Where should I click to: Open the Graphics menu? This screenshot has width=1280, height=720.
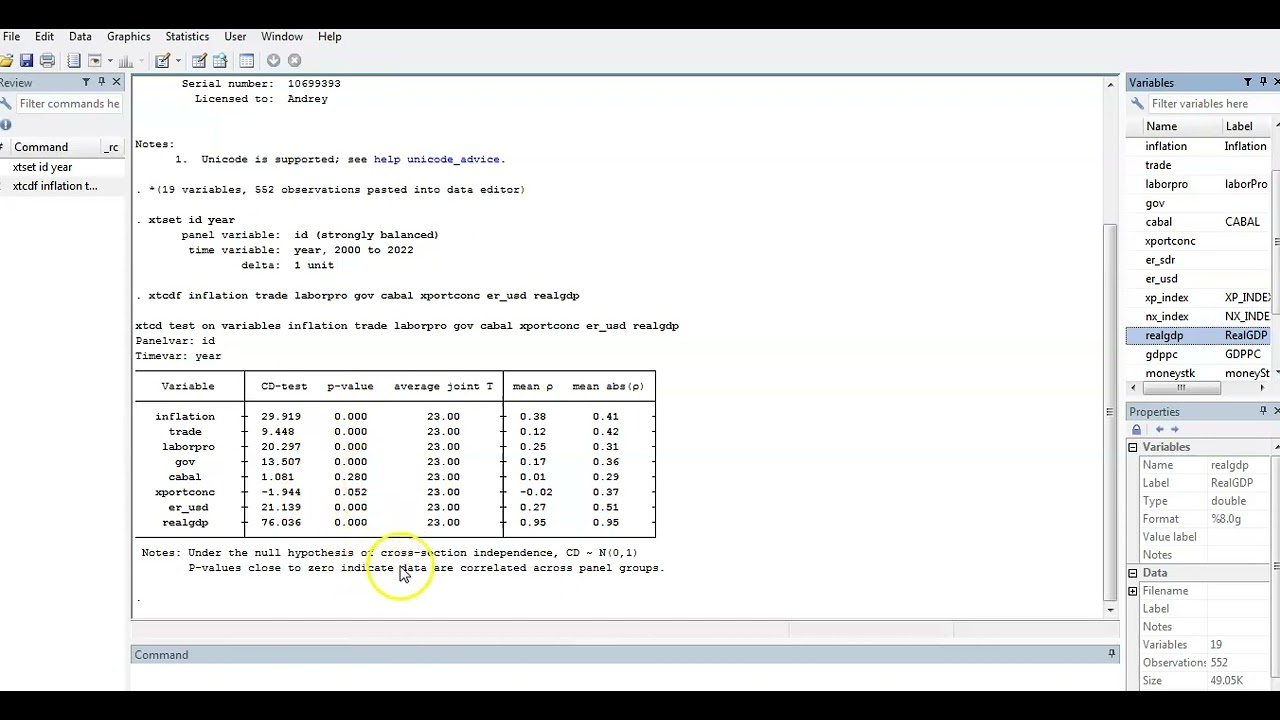(129, 36)
